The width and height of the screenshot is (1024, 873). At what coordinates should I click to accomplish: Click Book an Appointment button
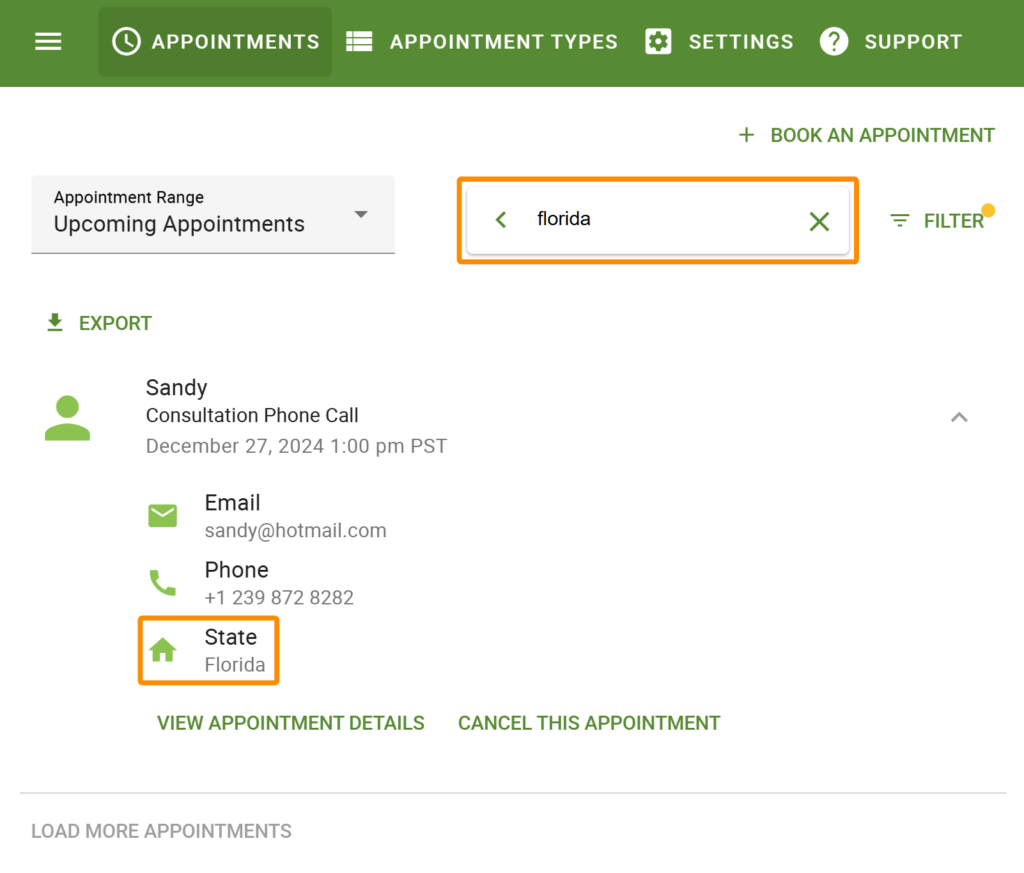coord(867,135)
